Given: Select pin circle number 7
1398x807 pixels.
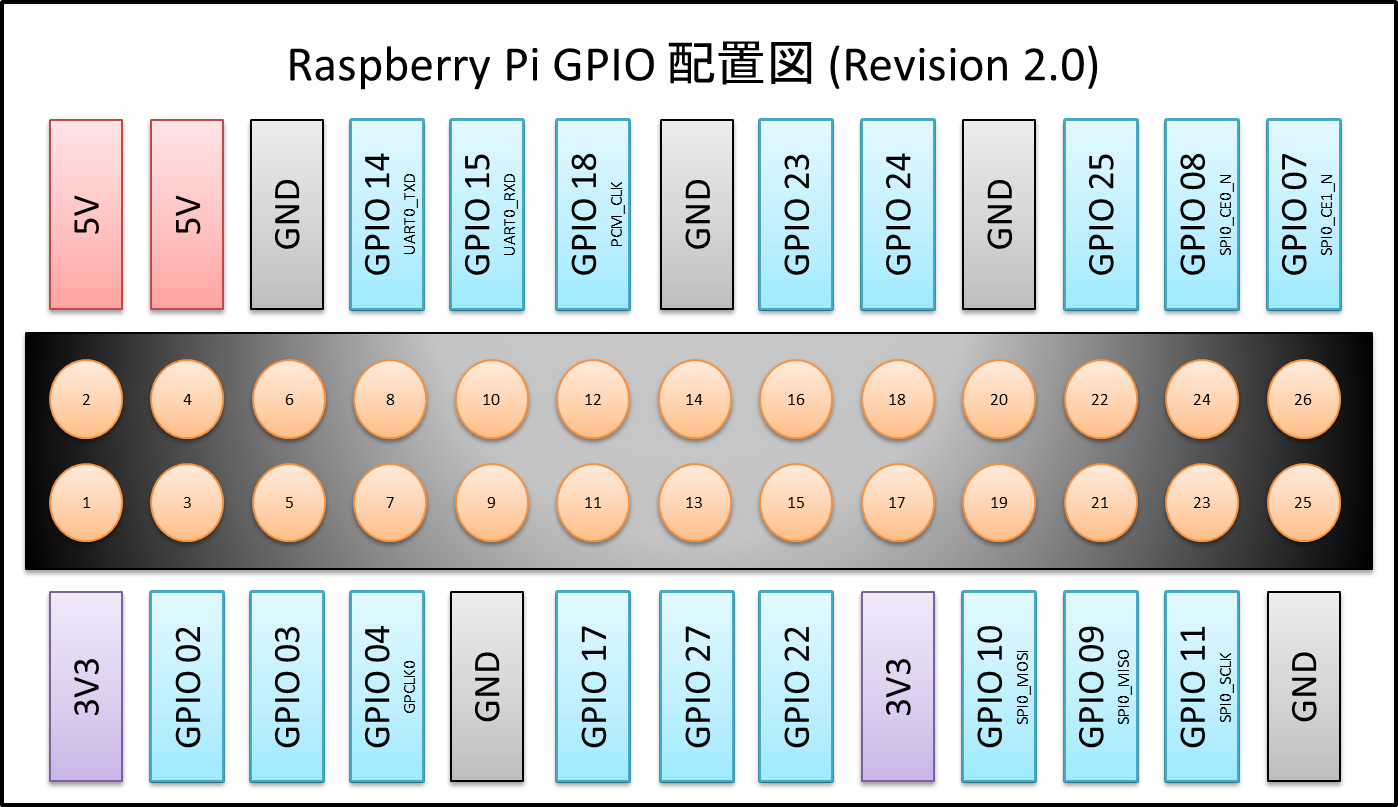Looking at the screenshot, I should pyautogui.click(x=390, y=503).
